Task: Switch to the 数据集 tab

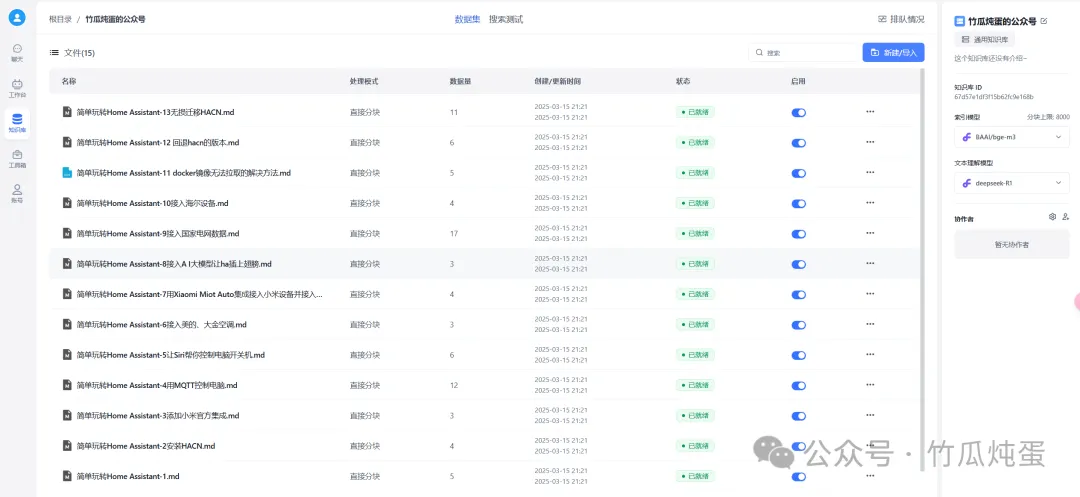Action: click(x=467, y=19)
